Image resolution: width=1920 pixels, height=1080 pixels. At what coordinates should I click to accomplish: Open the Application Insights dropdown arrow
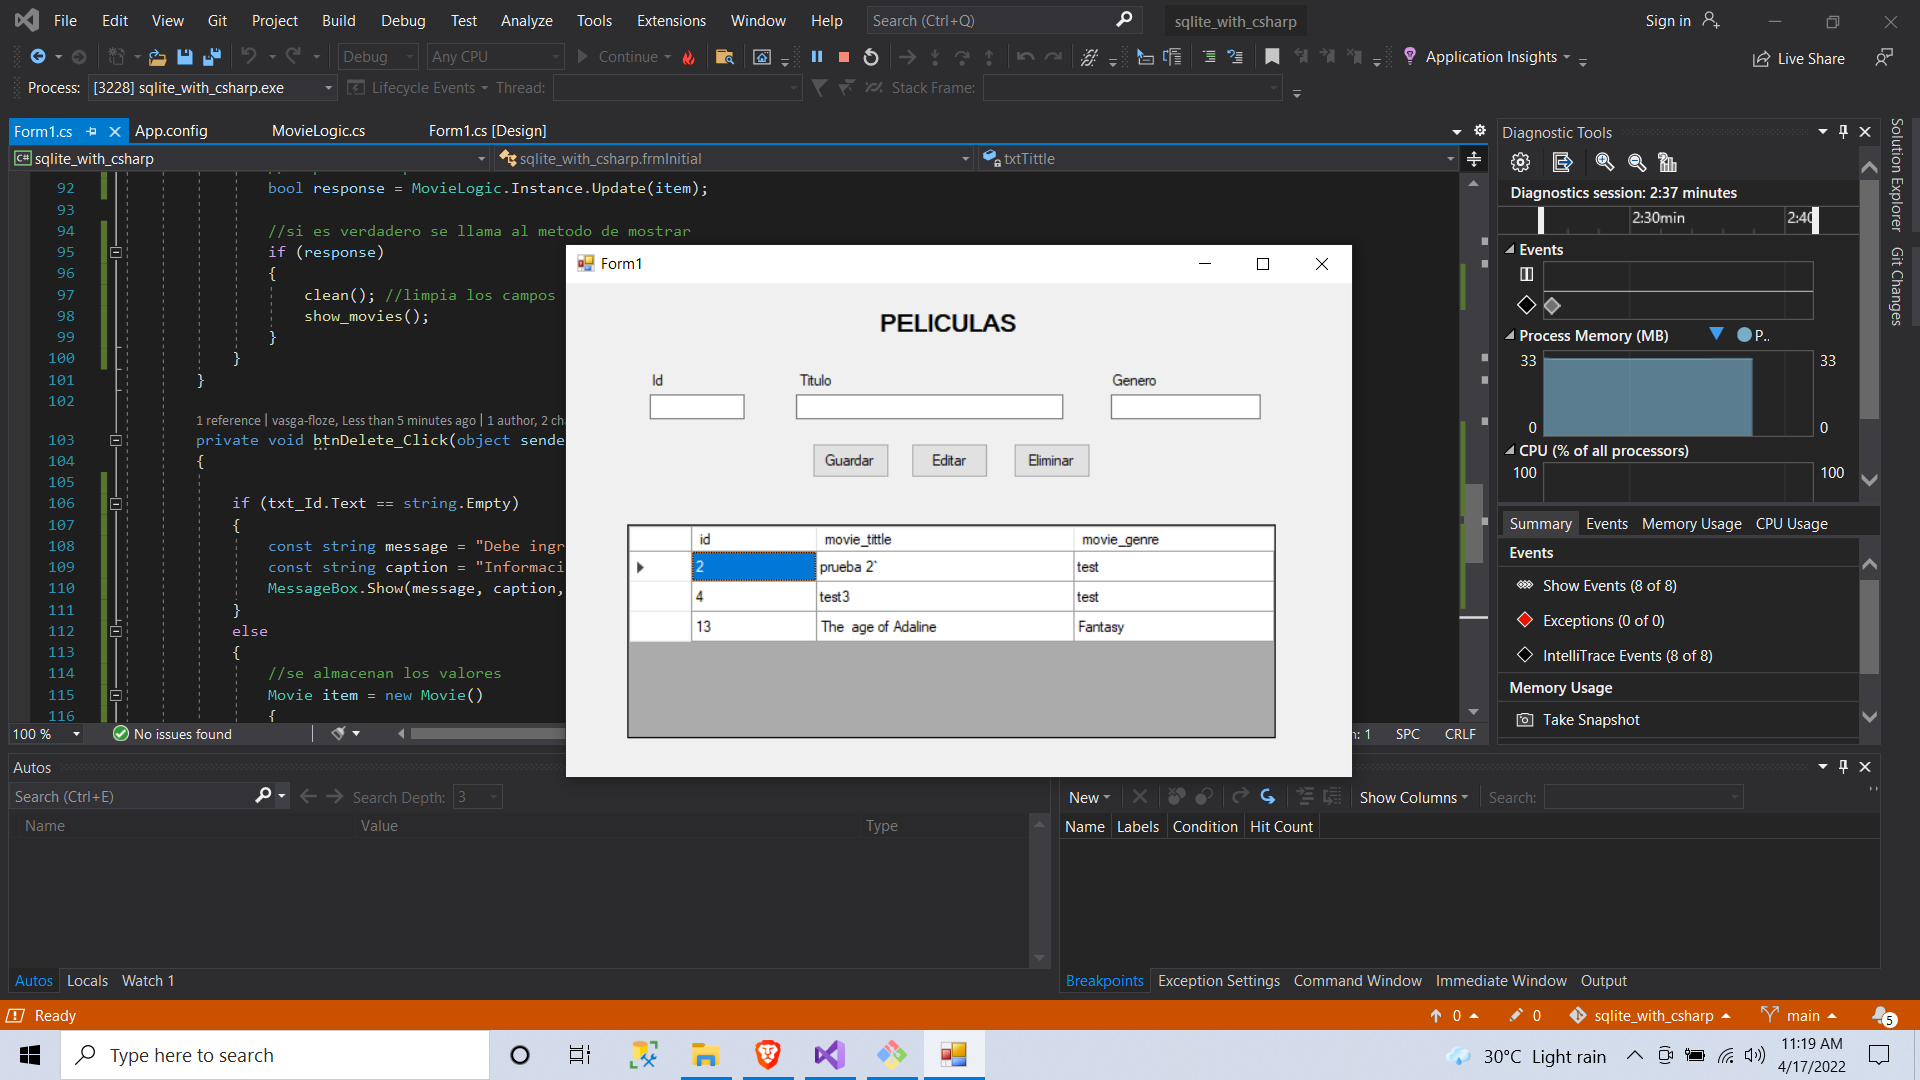[1567, 57]
